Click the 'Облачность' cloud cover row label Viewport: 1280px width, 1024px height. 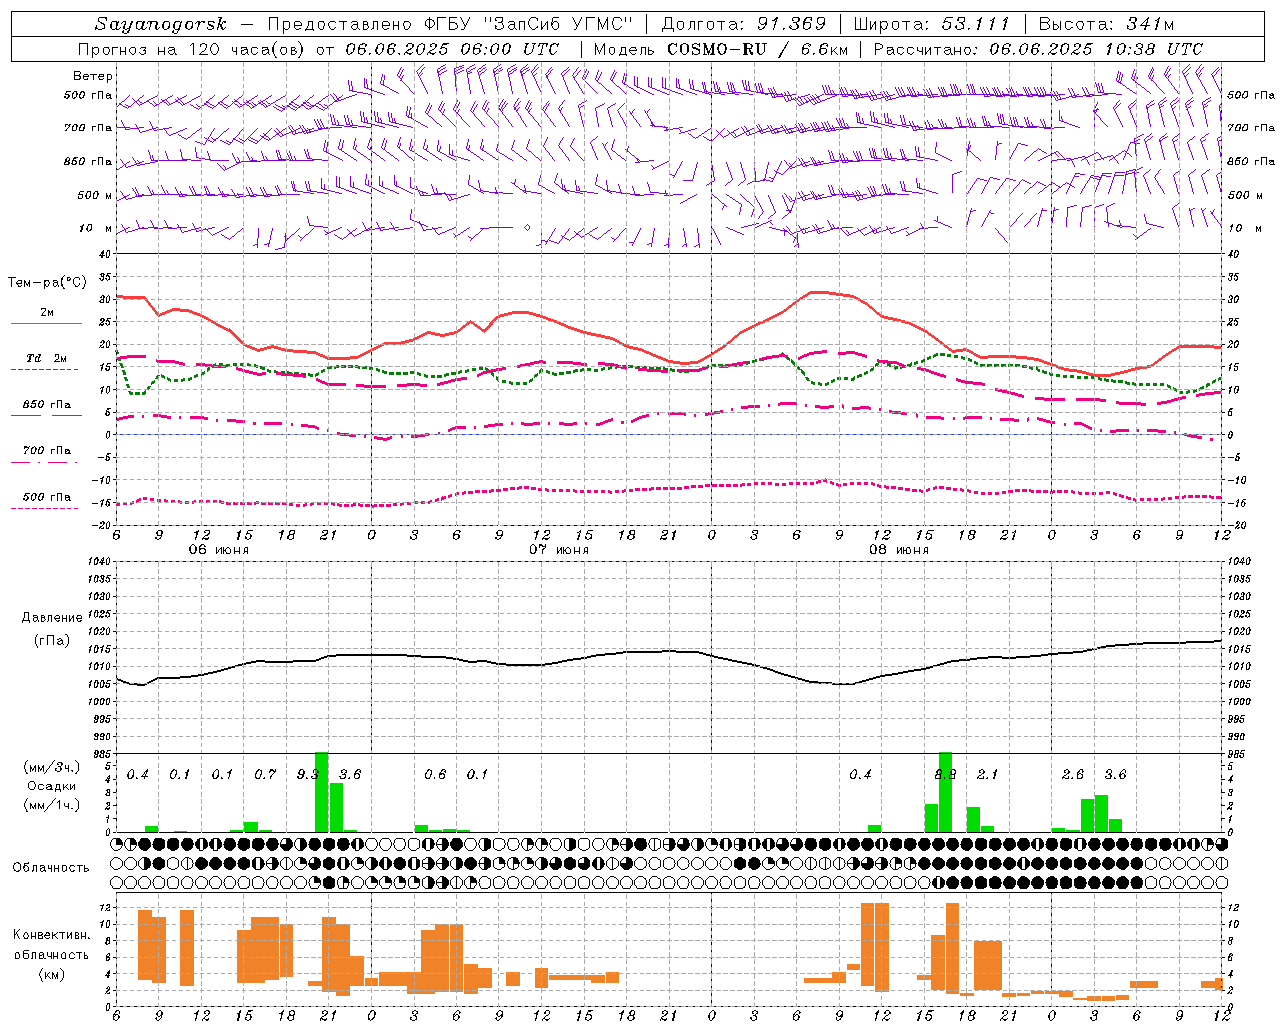point(51,868)
